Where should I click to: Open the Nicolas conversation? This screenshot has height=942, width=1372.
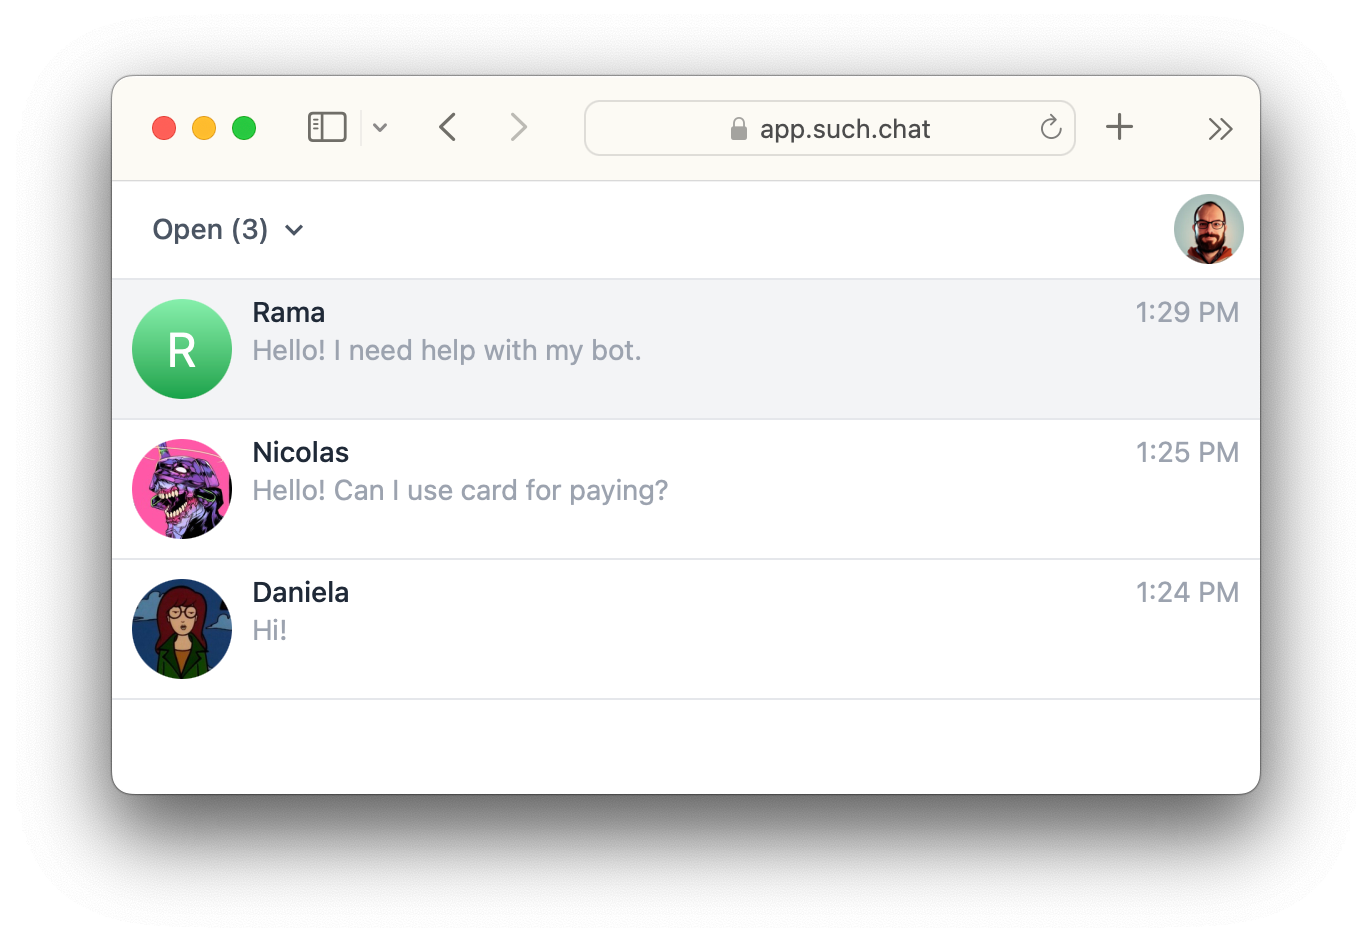pyautogui.click(x=686, y=489)
